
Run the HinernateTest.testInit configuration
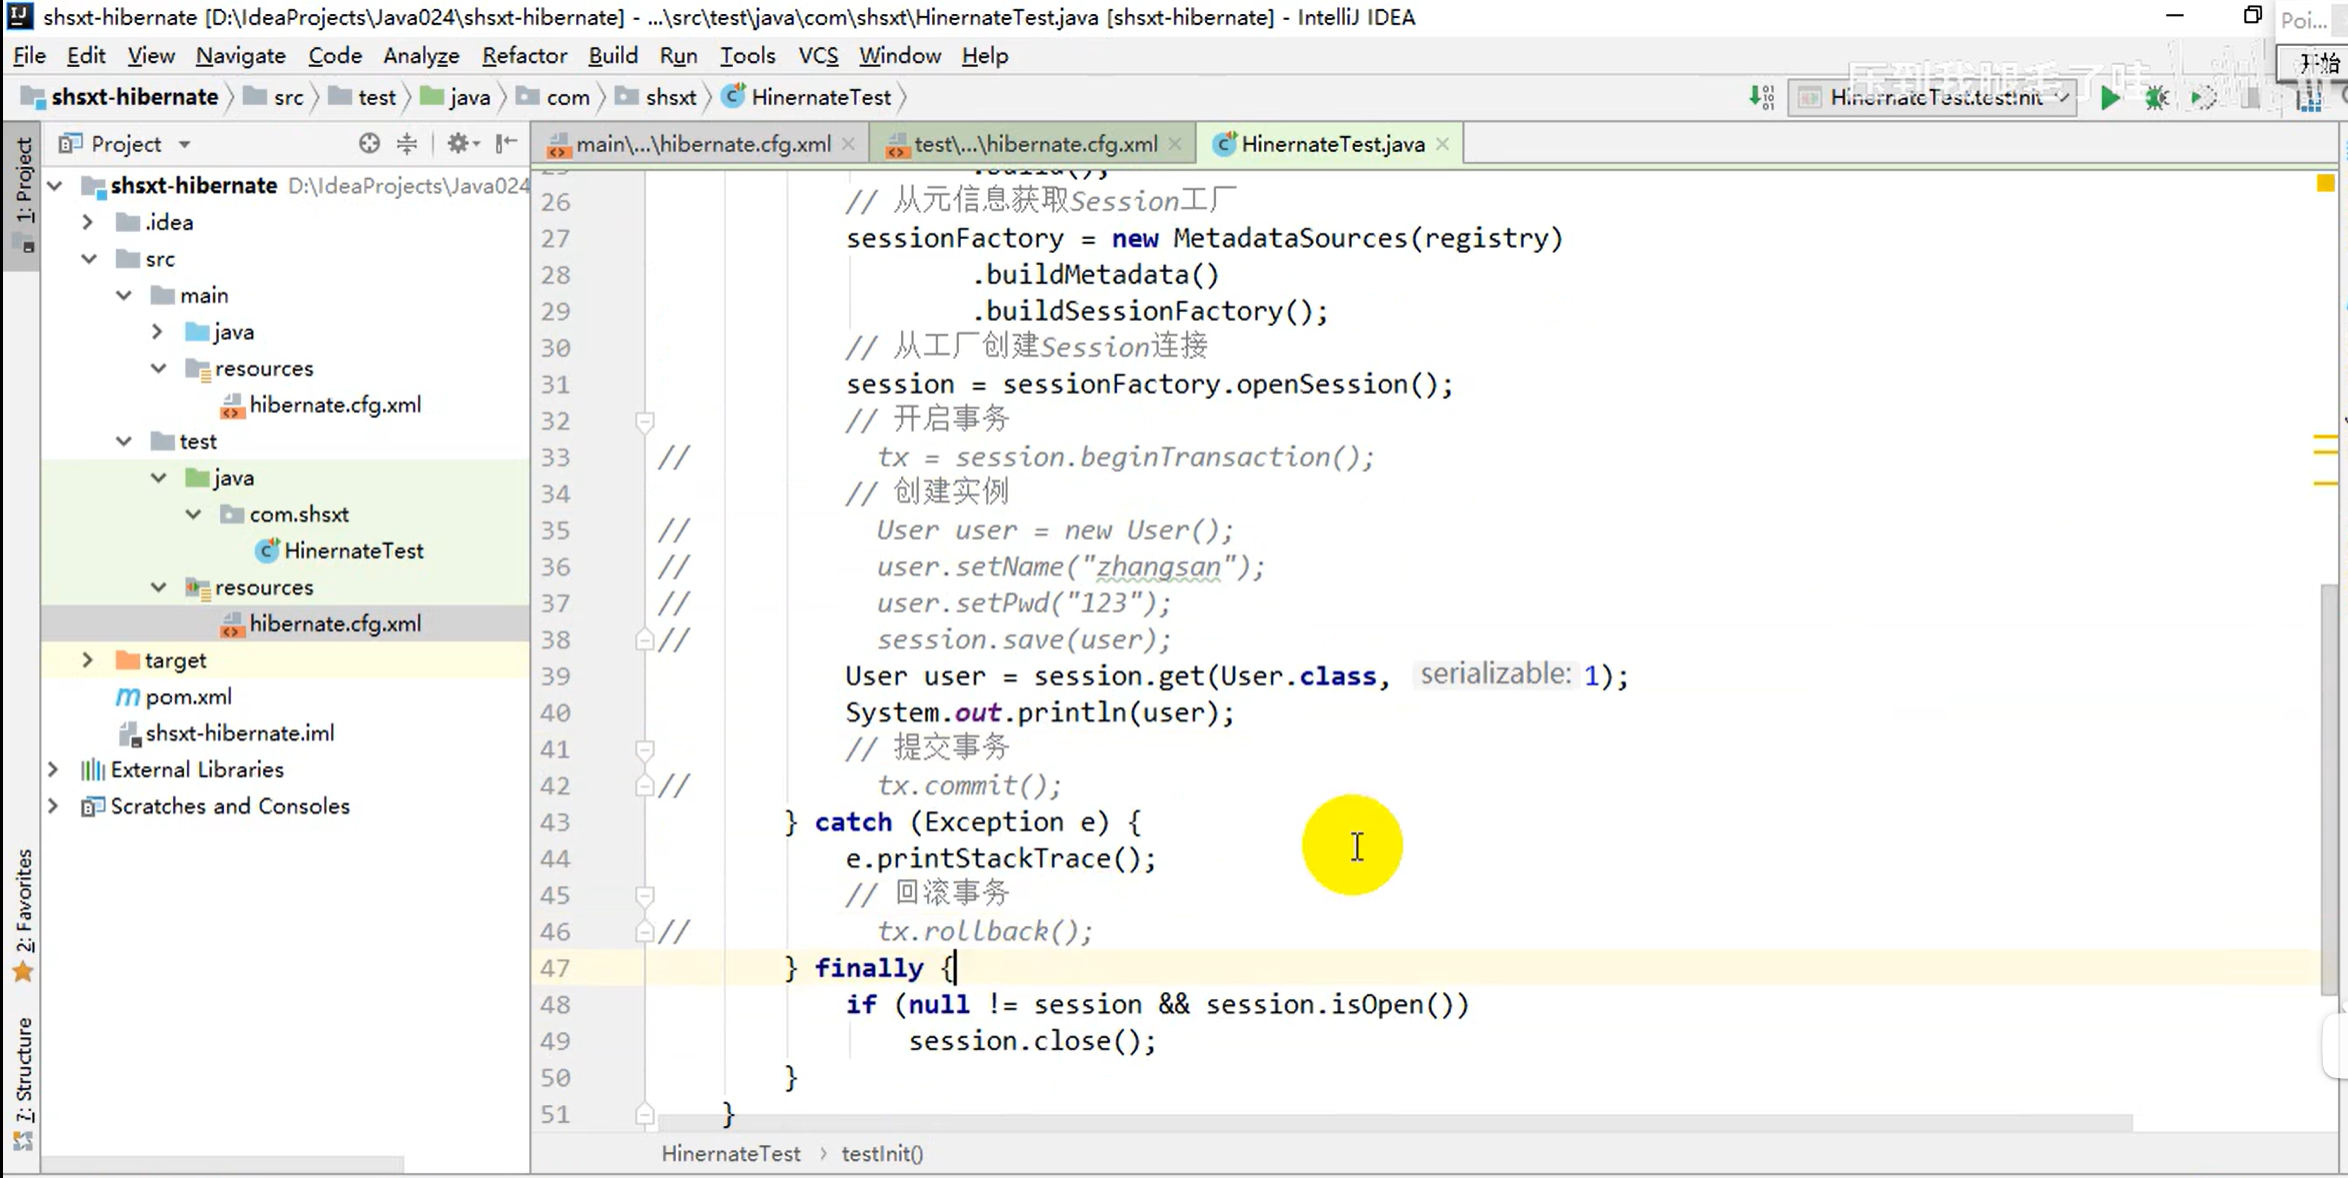[x=2109, y=97]
